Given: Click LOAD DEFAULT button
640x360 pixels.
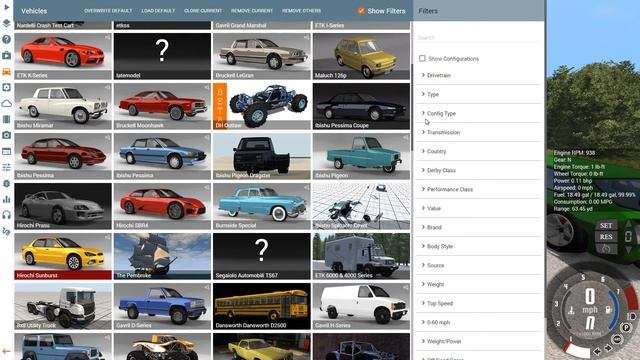Looking at the screenshot, I should [x=158, y=11].
